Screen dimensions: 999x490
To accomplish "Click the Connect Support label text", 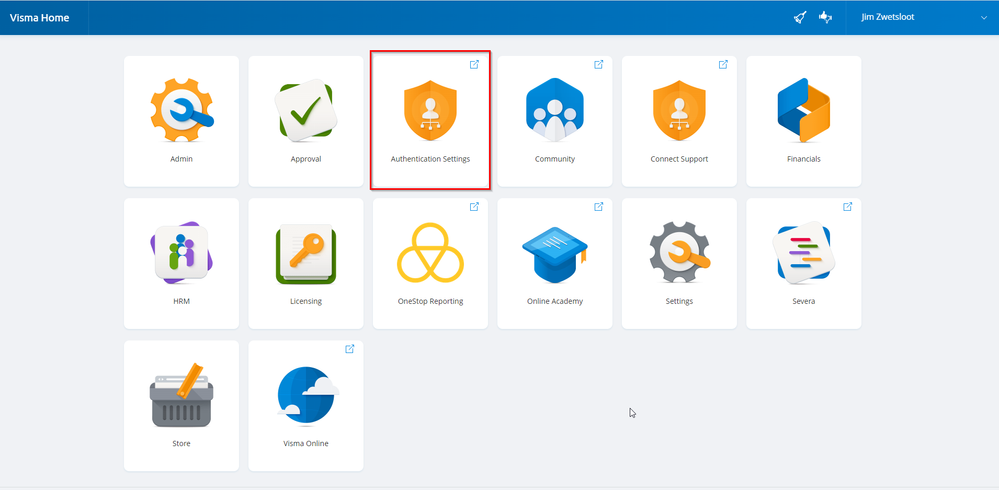I will pyautogui.click(x=679, y=159).
